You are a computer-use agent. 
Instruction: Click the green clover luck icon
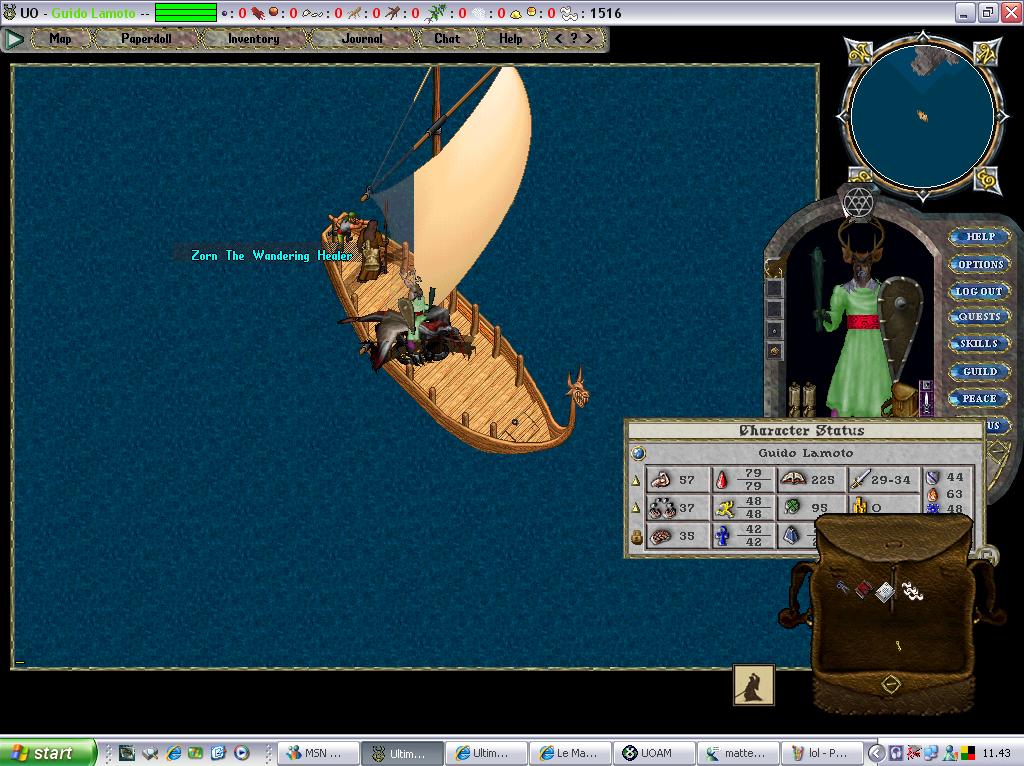click(x=792, y=507)
